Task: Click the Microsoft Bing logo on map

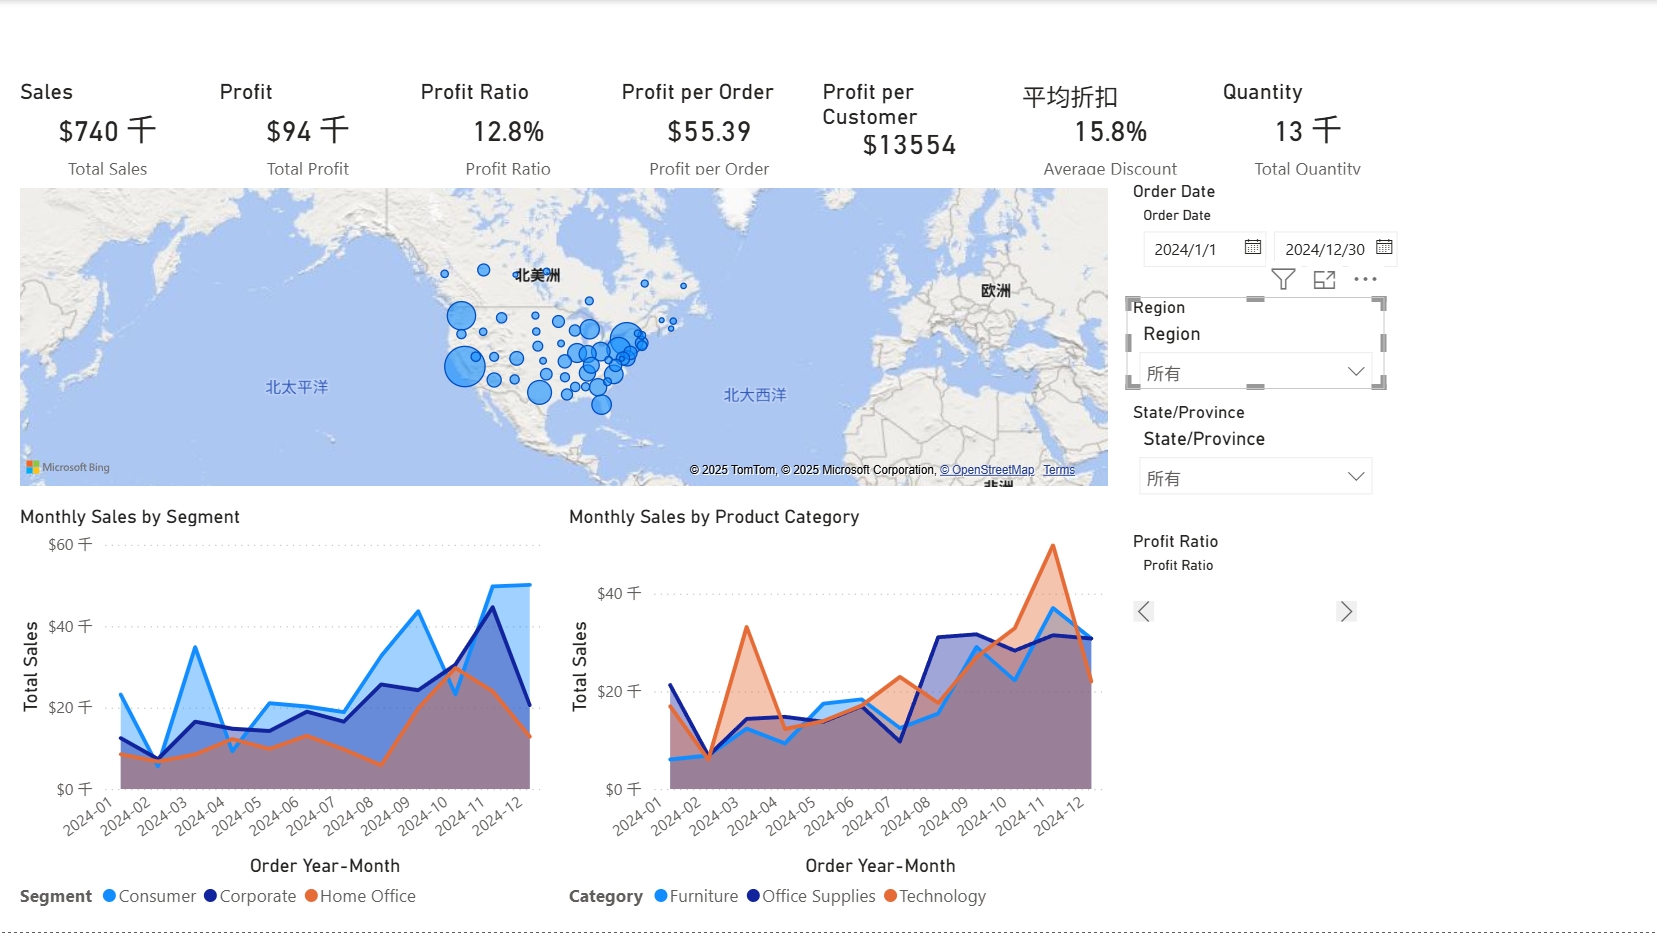Action: pyautogui.click(x=68, y=467)
